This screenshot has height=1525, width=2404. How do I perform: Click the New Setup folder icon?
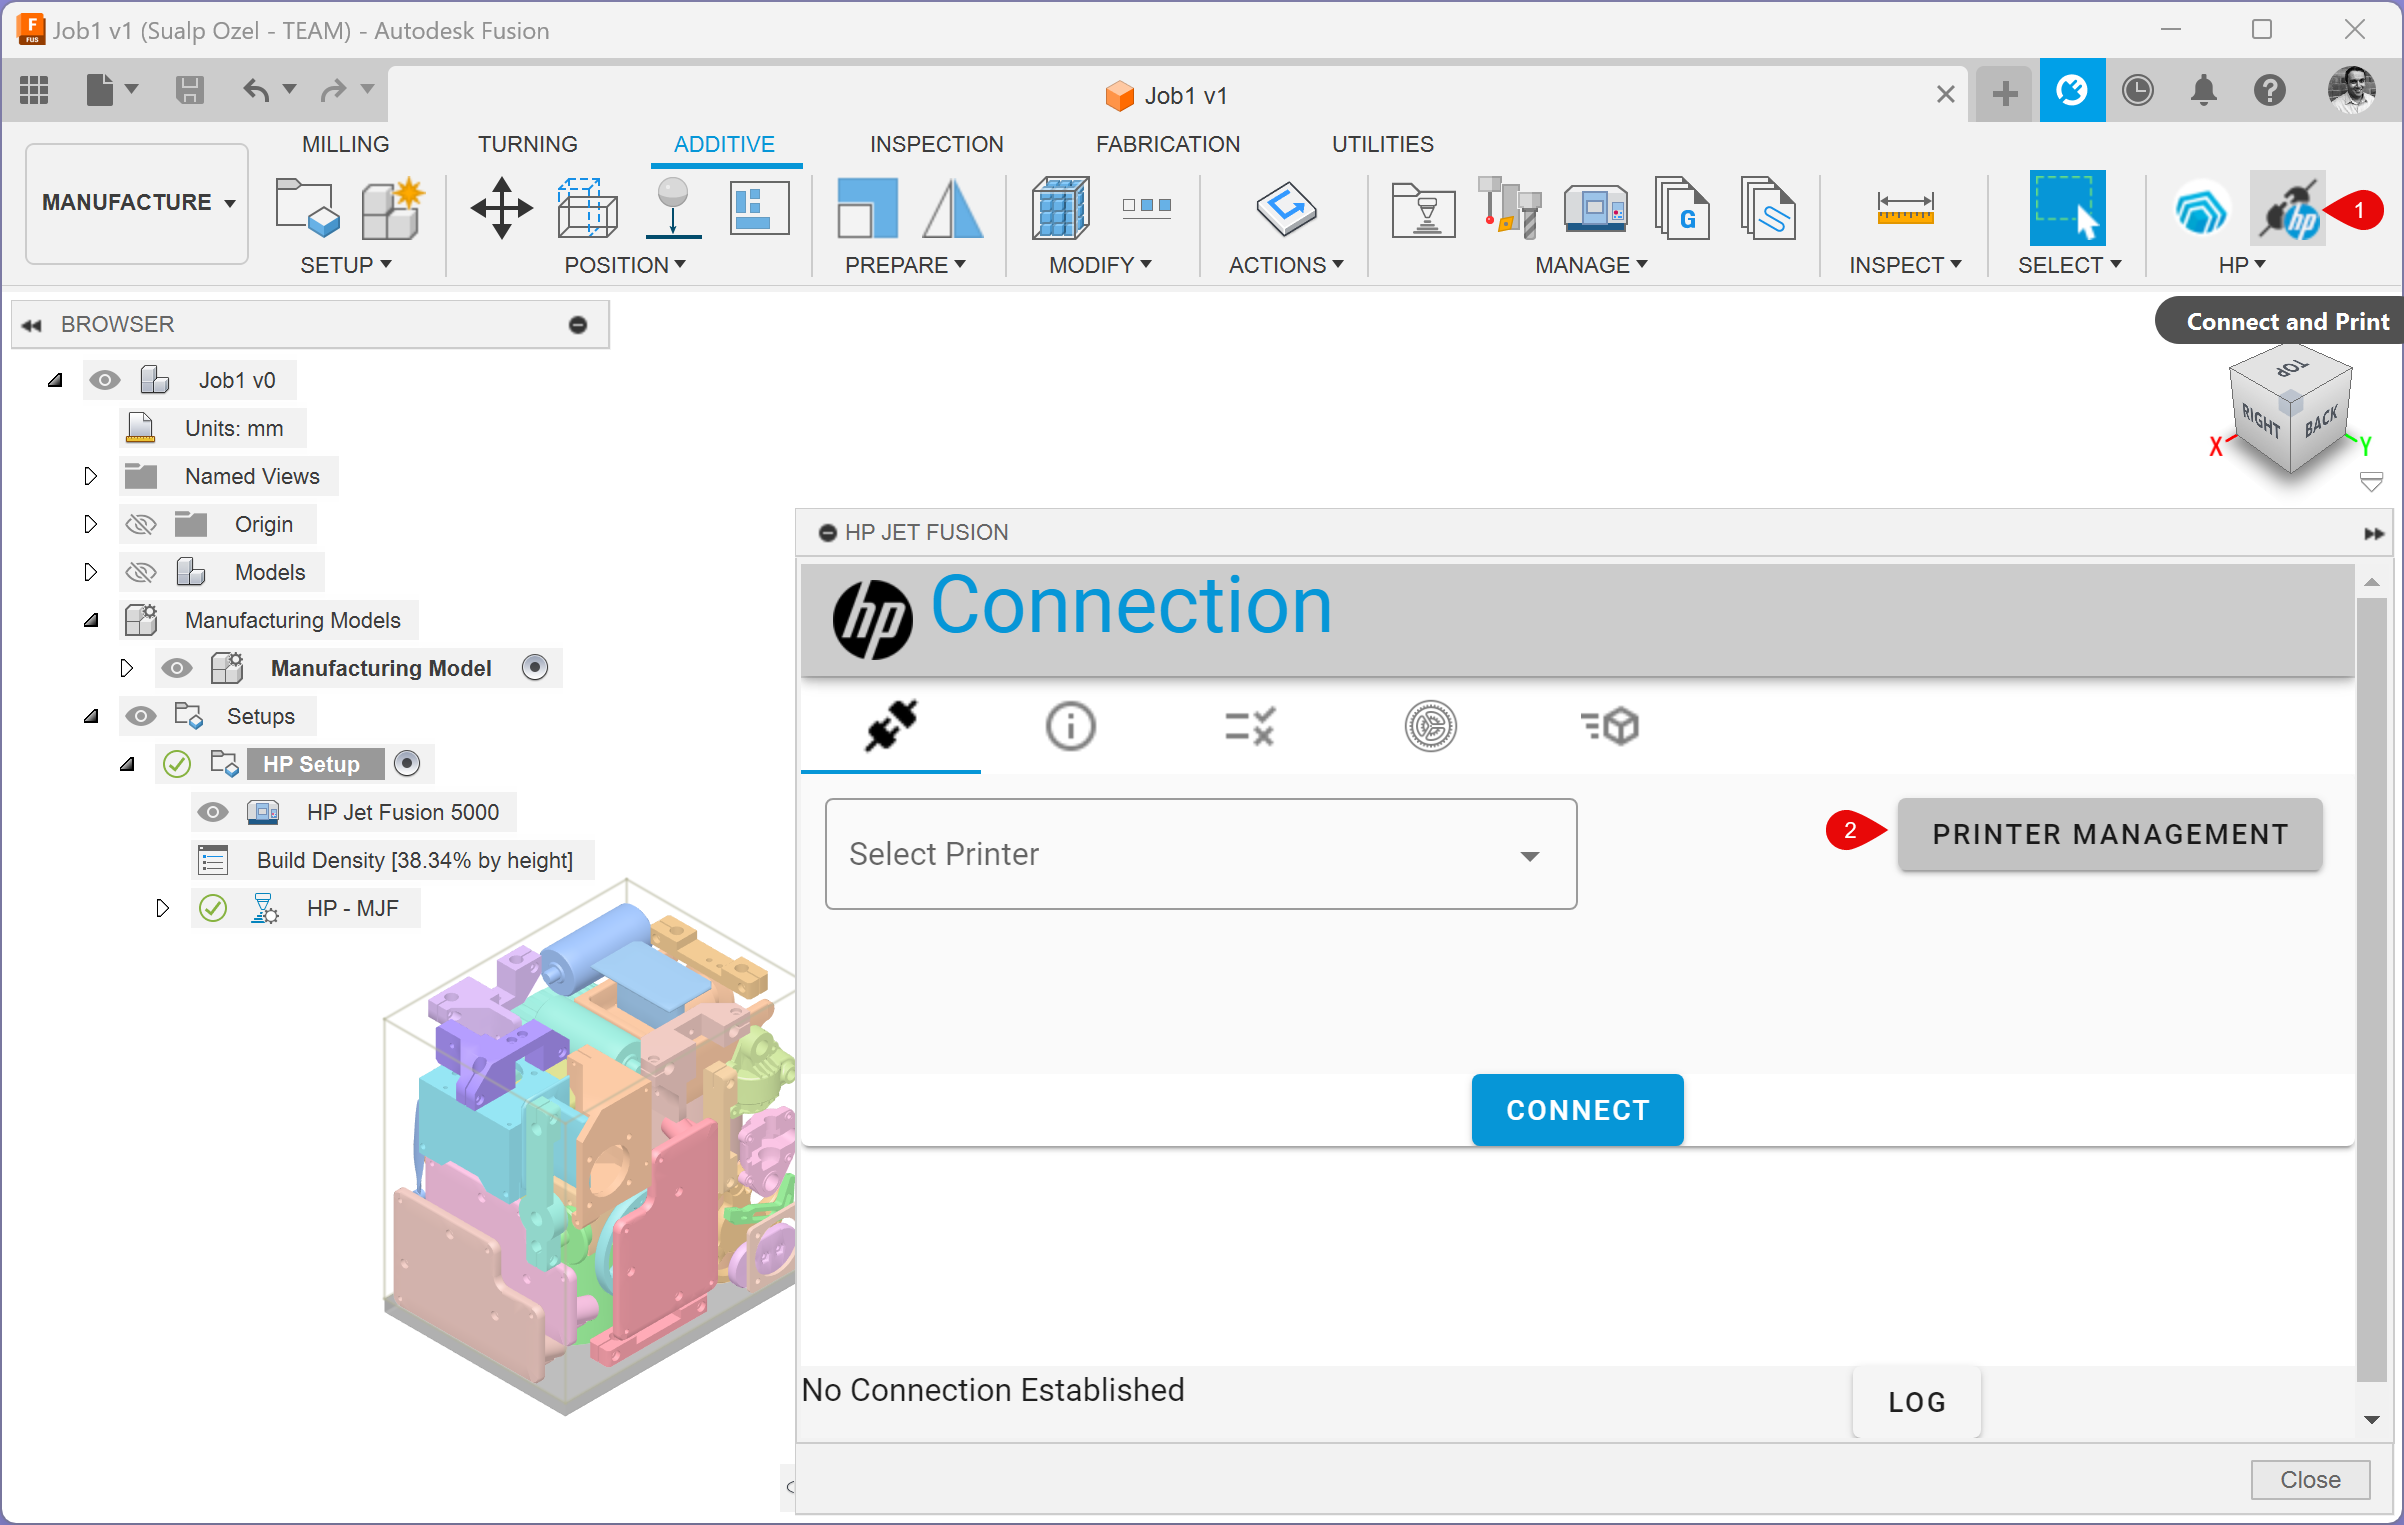pyautogui.click(x=307, y=208)
